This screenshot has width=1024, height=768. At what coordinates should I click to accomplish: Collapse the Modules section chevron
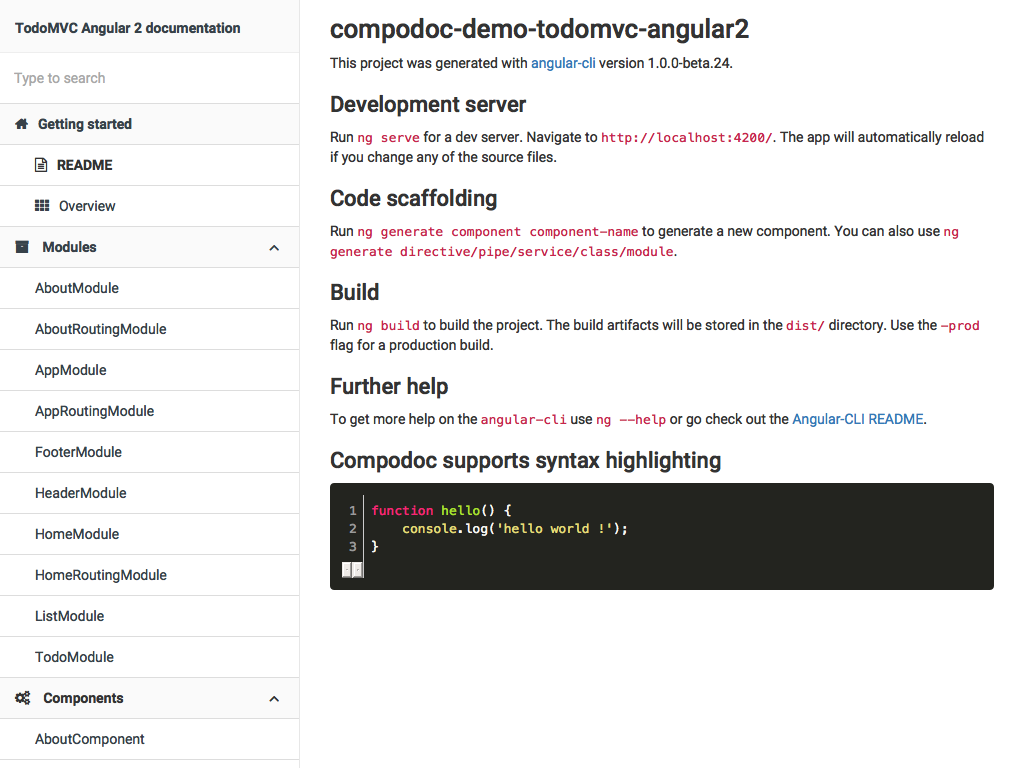pyautogui.click(x=274, y=248)
